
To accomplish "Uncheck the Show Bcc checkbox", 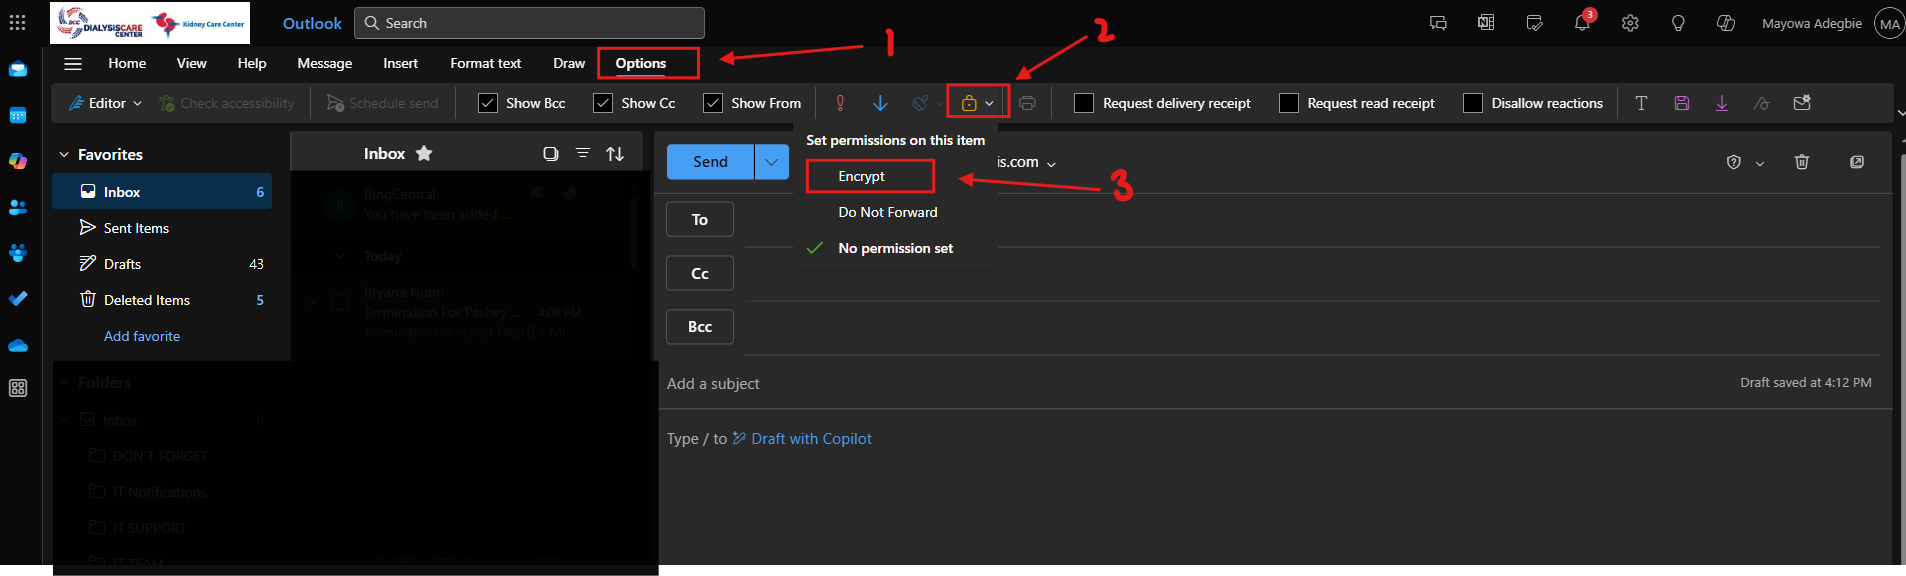I will click(488, 103).
